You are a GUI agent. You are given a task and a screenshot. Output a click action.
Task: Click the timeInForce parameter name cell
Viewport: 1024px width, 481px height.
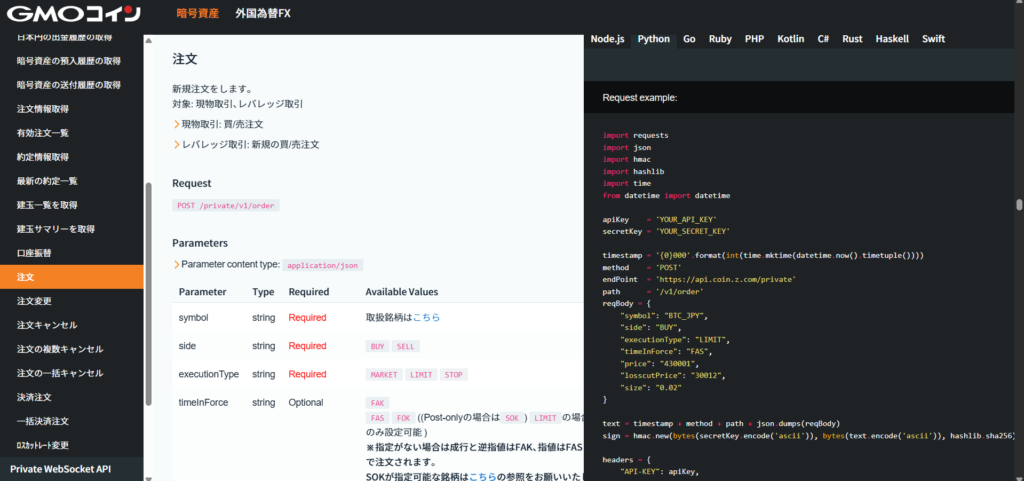(203, 403)
